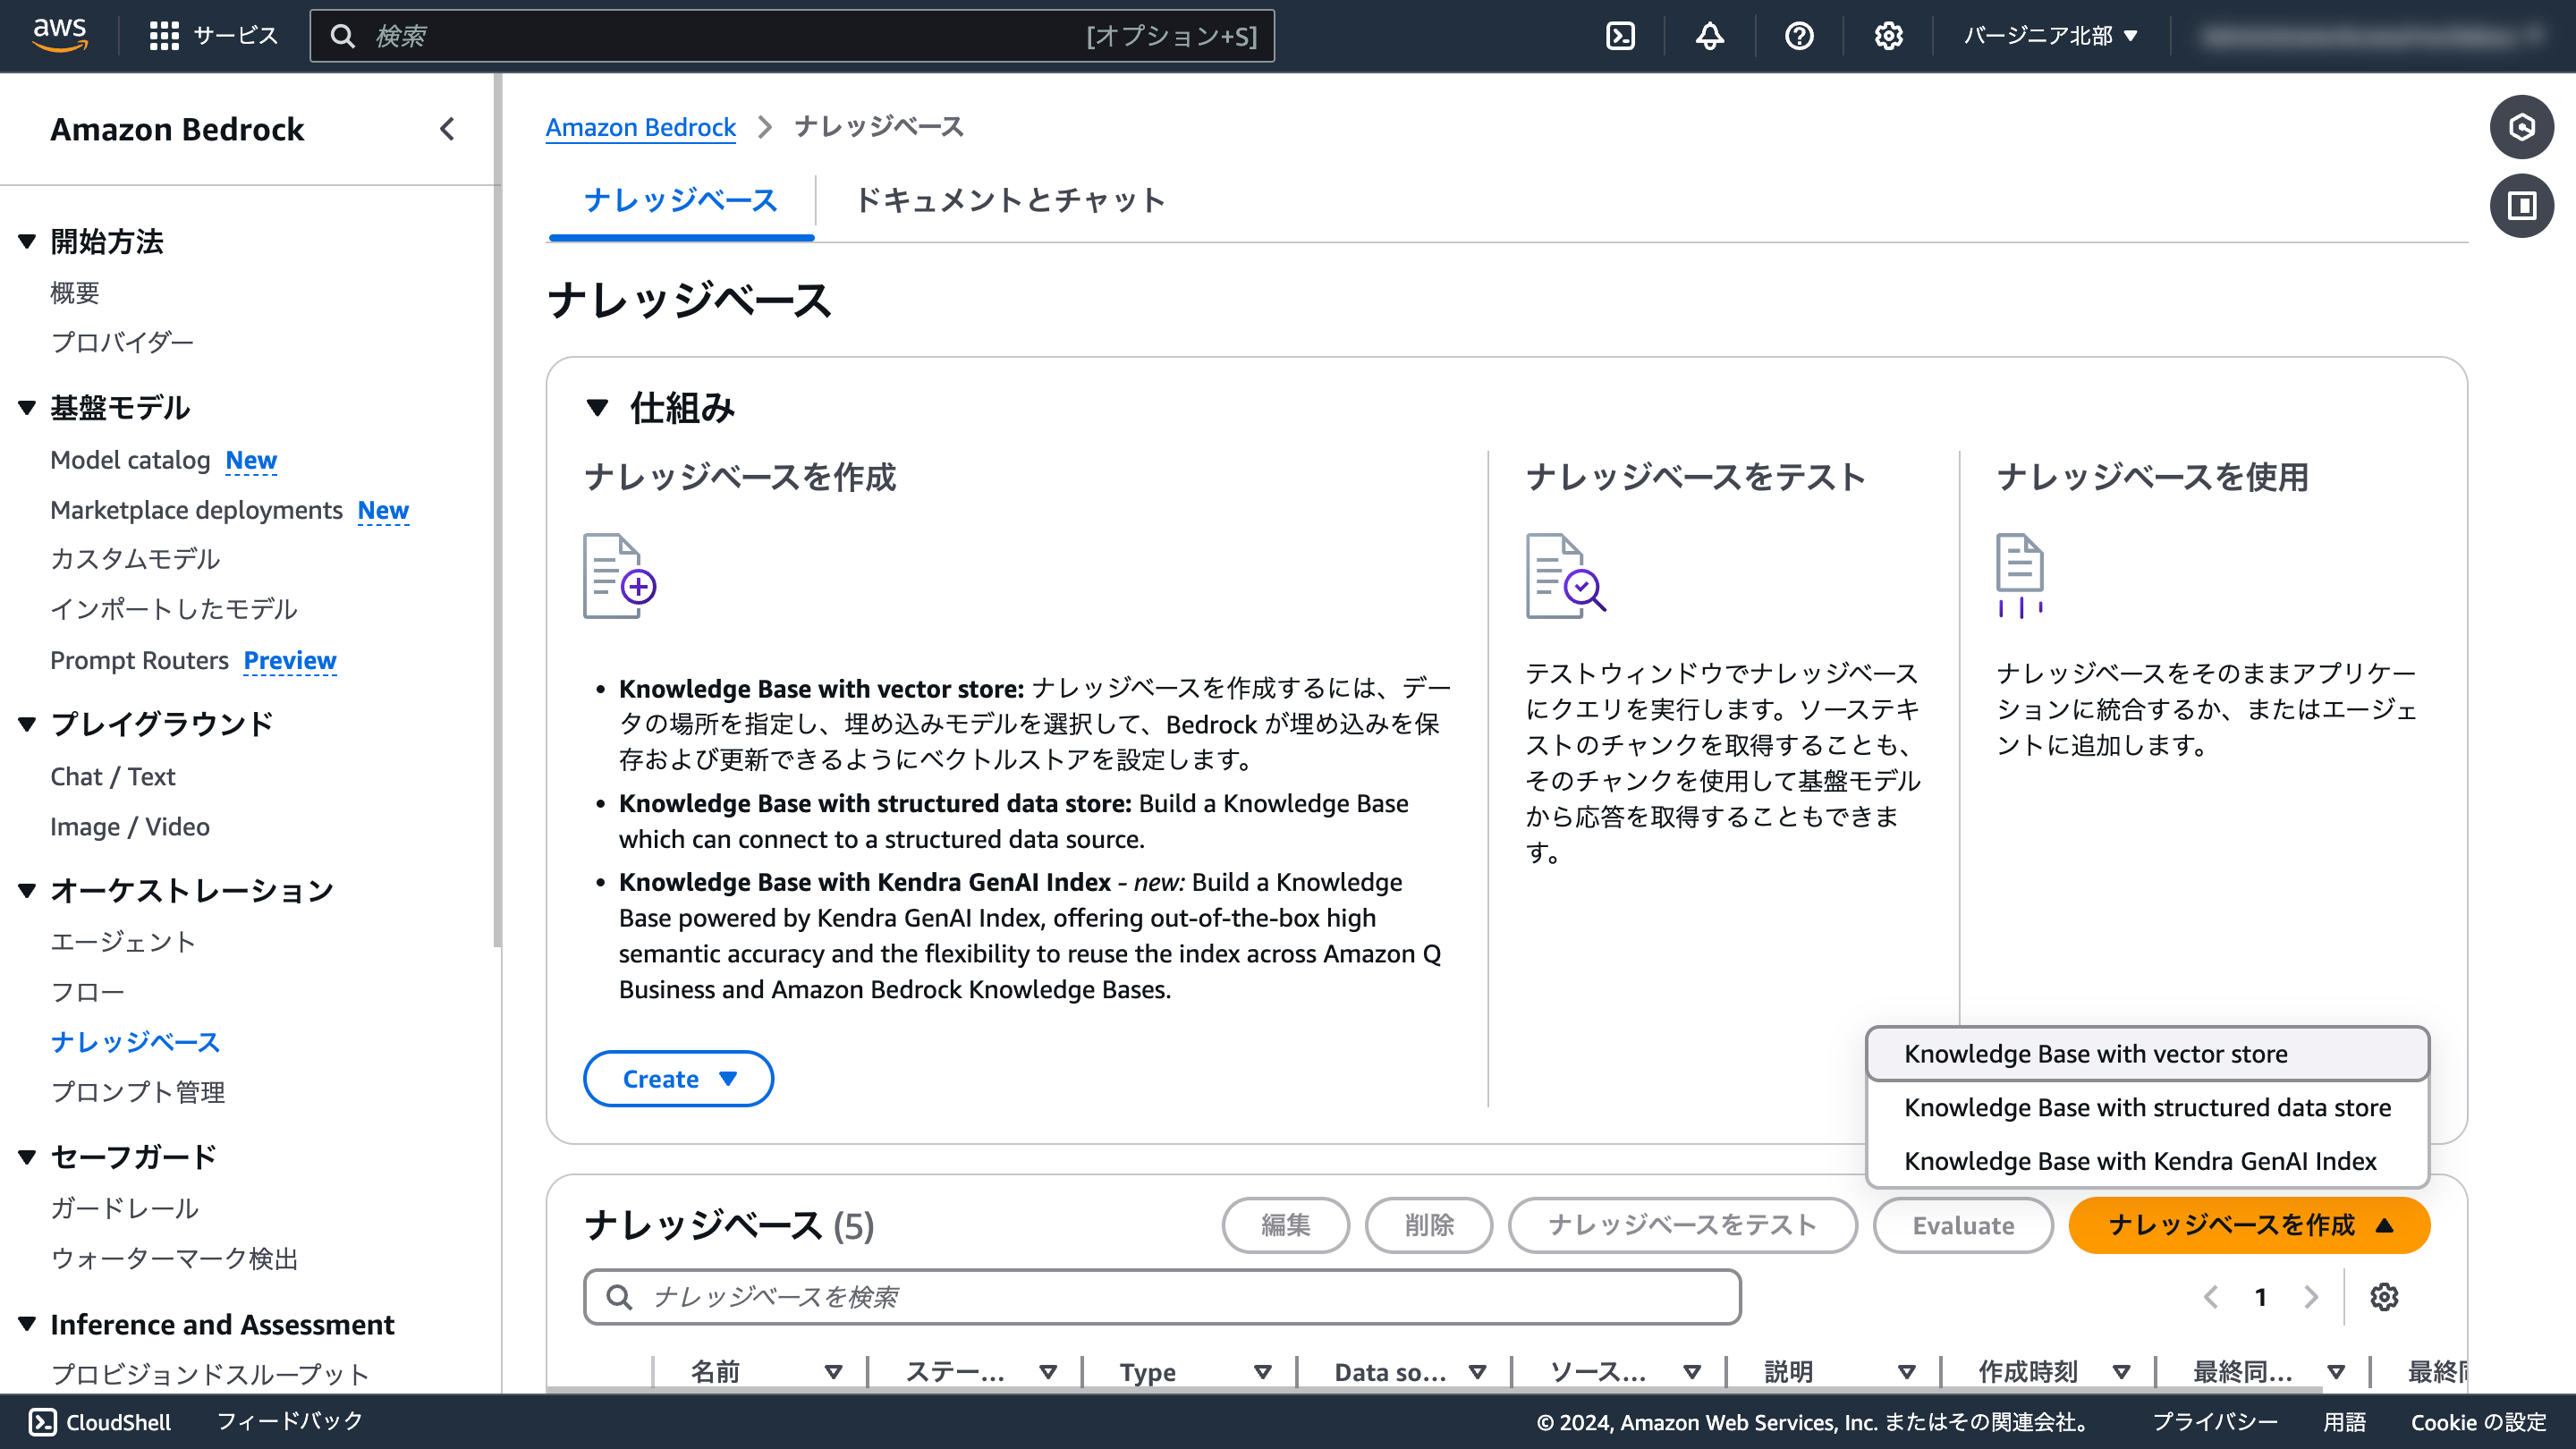Screen dimensions: 2576x1449
Task: Open table preferences gear icon
Action: 2384,1297
